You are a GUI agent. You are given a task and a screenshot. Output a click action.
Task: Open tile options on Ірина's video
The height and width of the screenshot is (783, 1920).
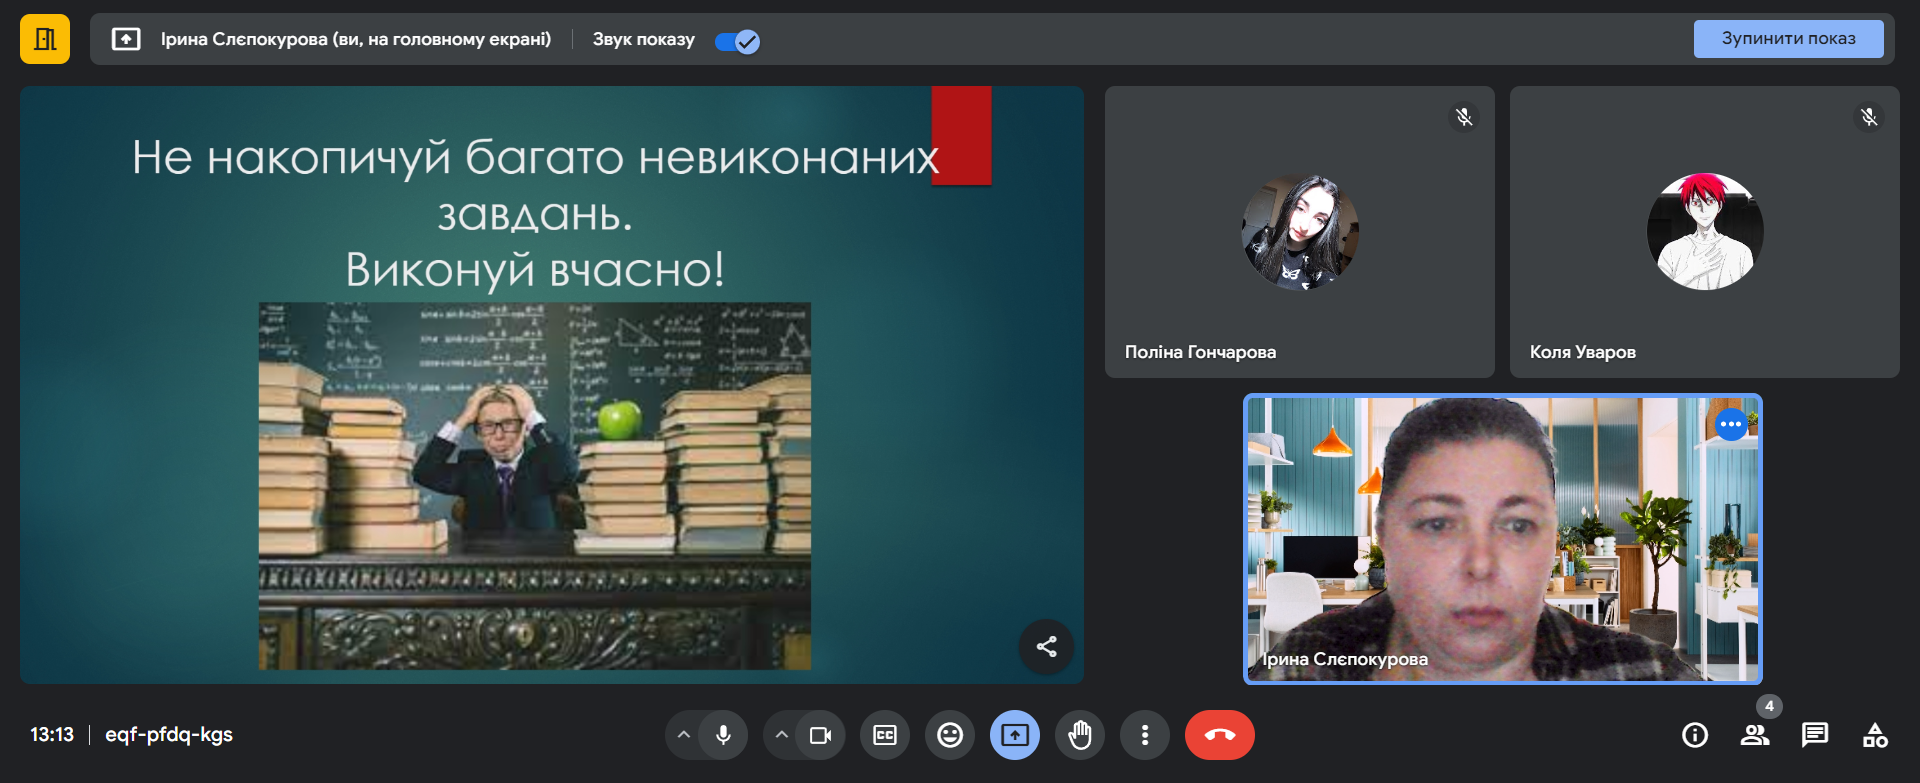point(1731,424)
